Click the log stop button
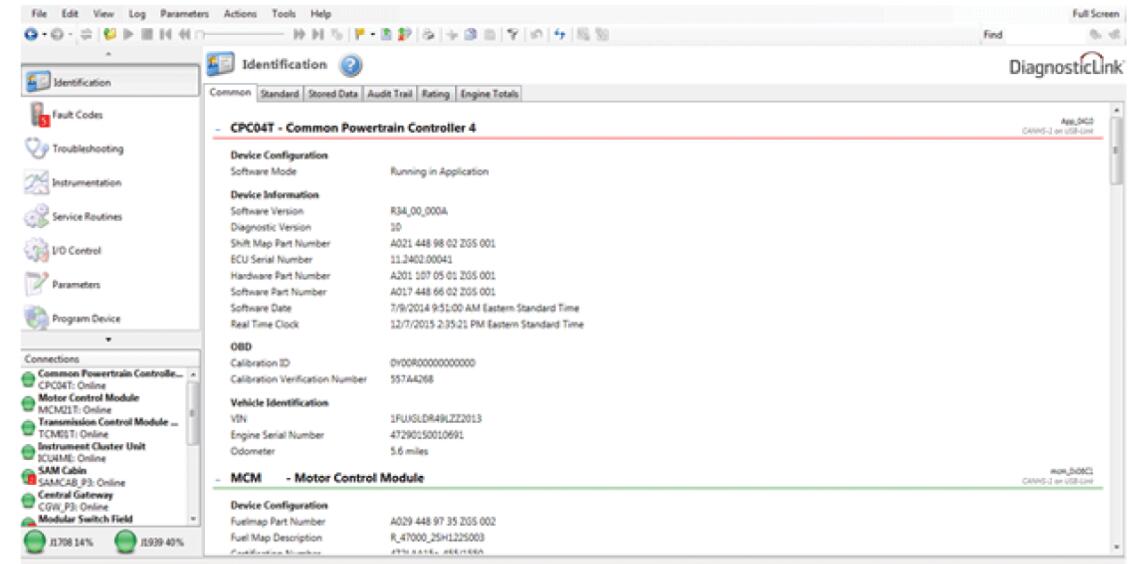Image resolution: width=1133 pixels, height=564 pixels. [147, 34]
